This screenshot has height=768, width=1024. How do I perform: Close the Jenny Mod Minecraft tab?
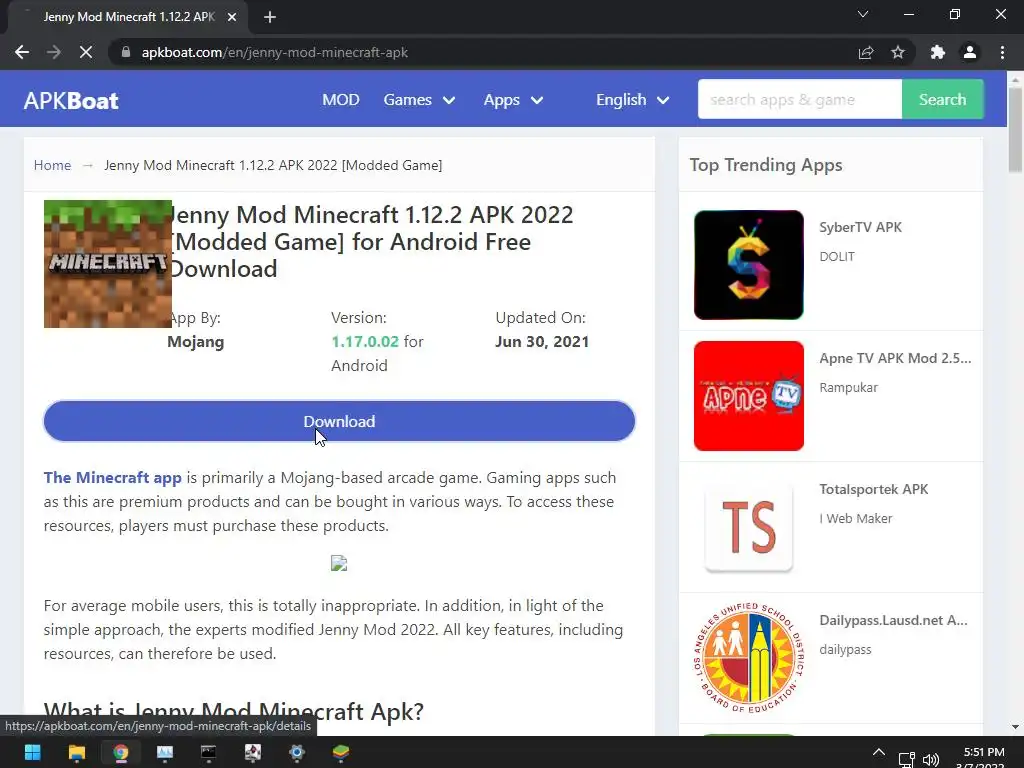[x=232, y=17]
